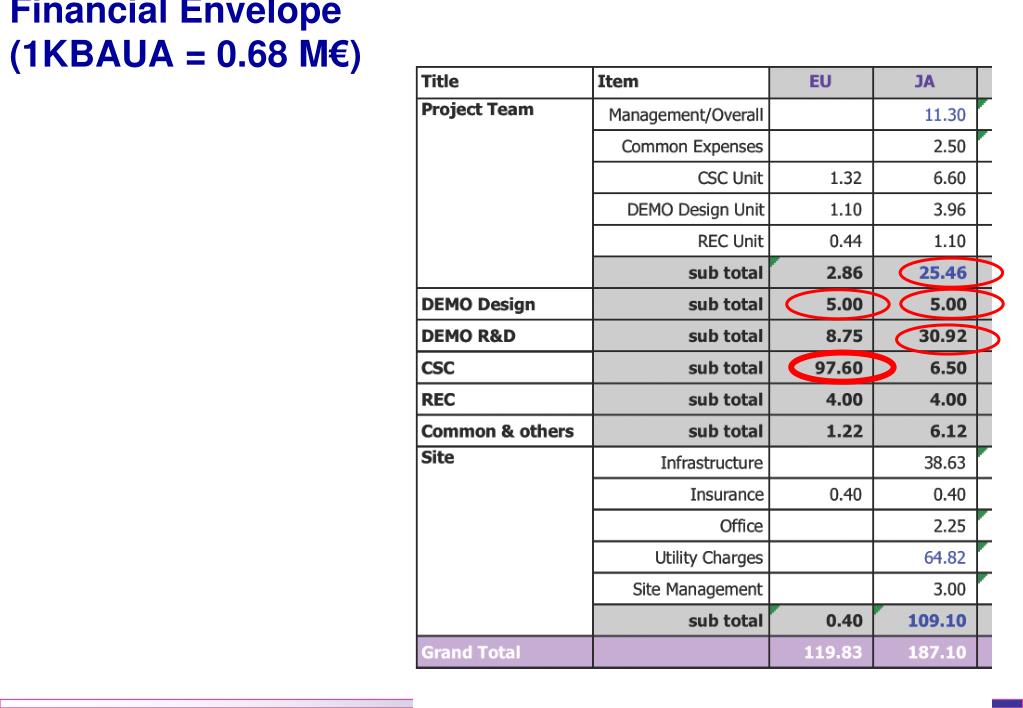
Task: Click the slide title line "(1KBAUA = 0.68 M€)"
Action: 185,54
